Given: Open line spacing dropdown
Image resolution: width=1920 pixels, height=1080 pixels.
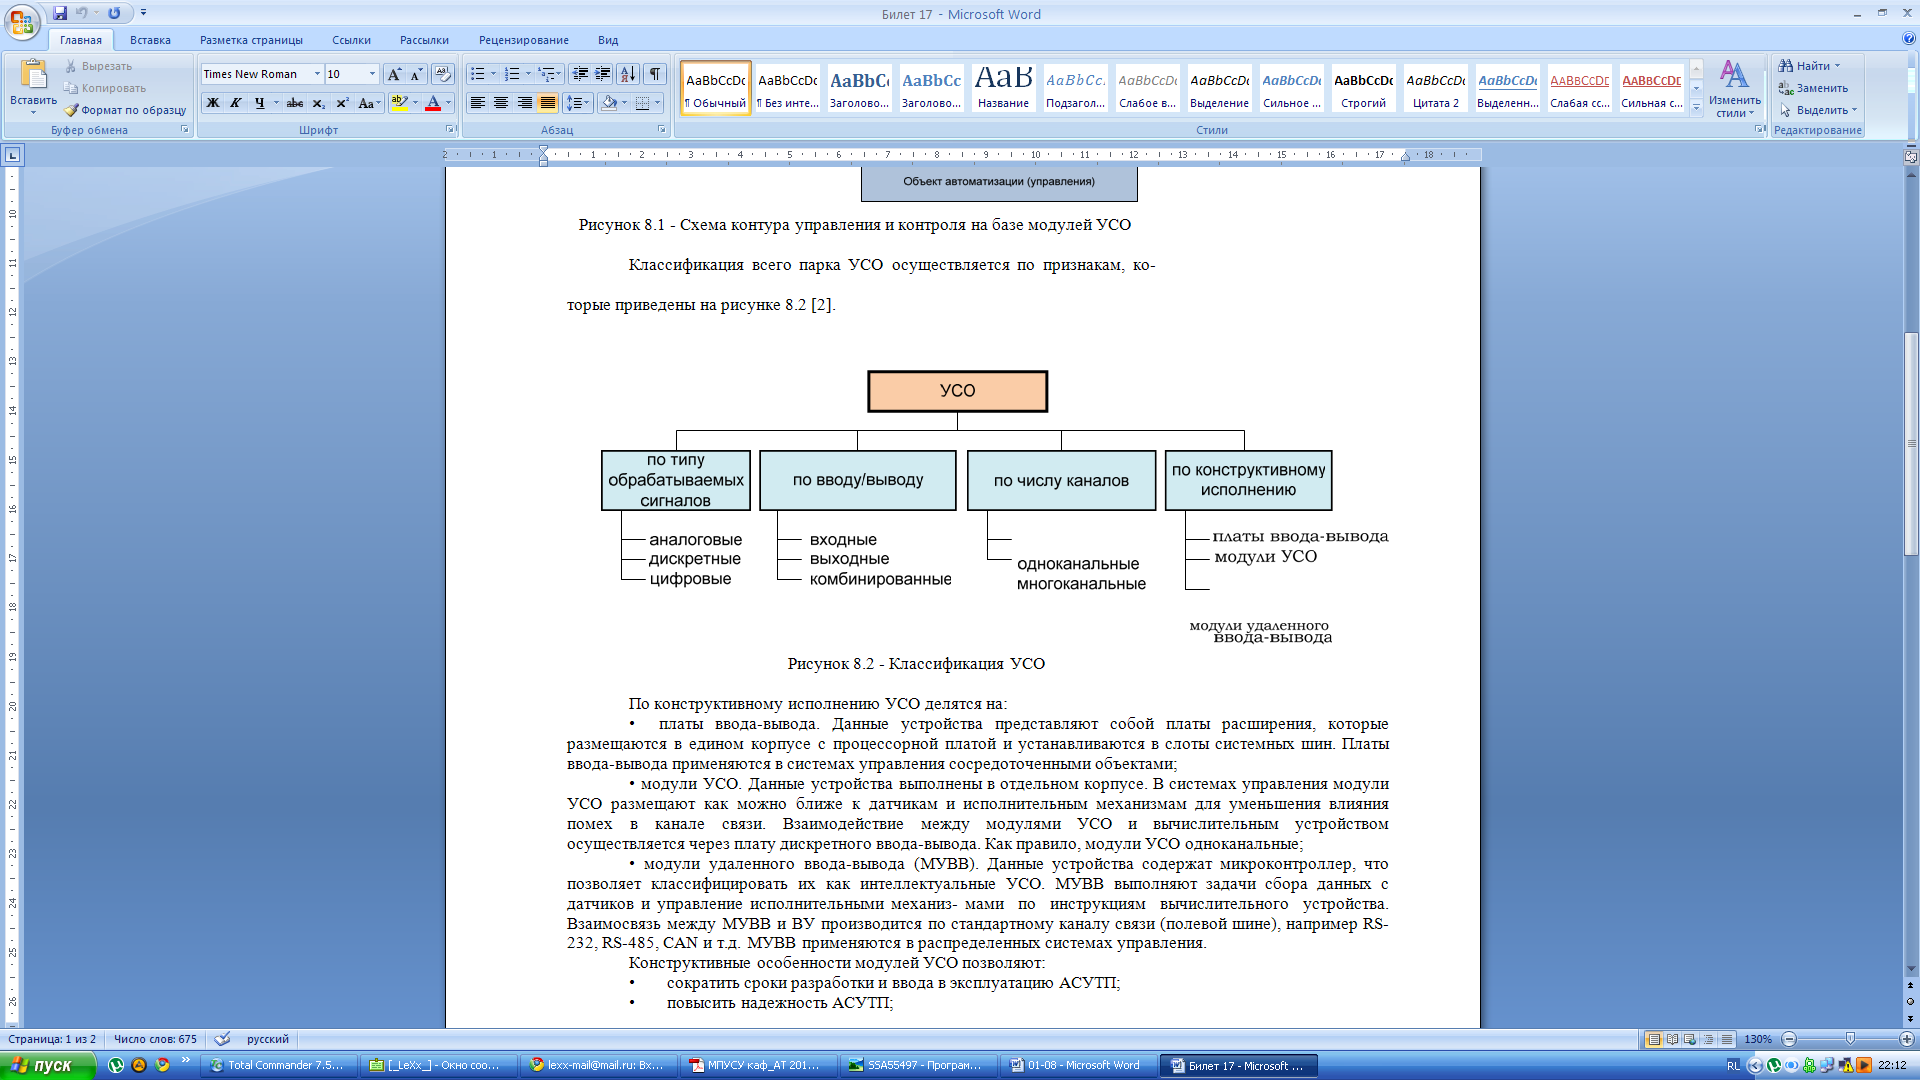Looking at the screenshot, I should coord(578,103).
